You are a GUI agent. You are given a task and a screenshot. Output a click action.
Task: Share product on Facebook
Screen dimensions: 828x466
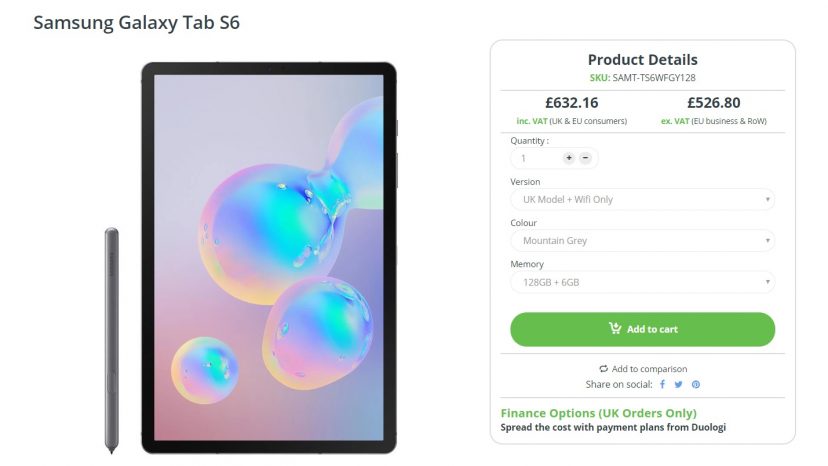[x=662, y=384]
